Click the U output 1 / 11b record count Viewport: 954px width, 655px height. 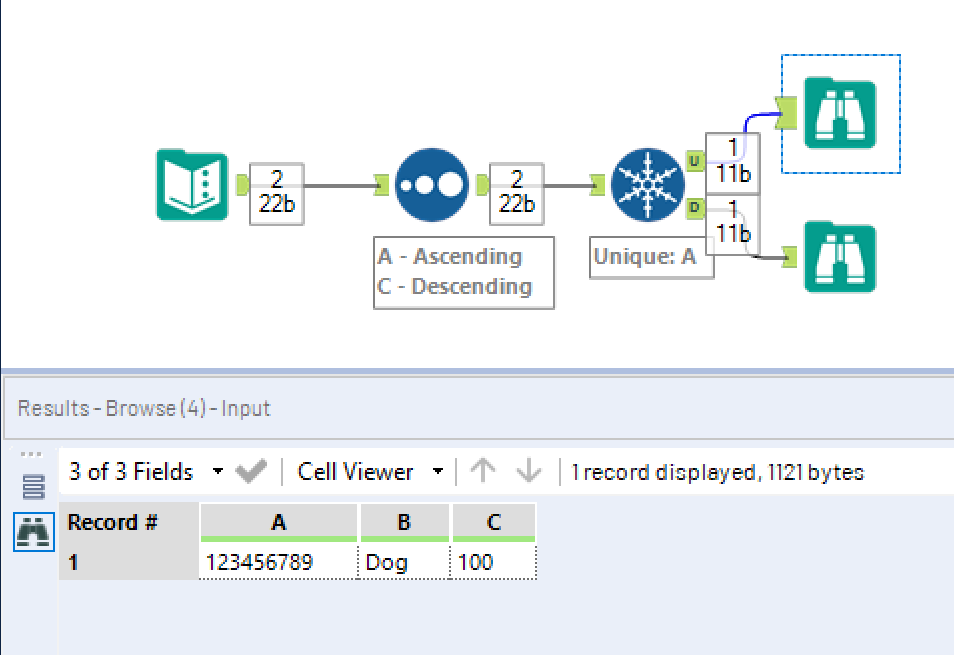pyautogui.click(x=733, y=162)
